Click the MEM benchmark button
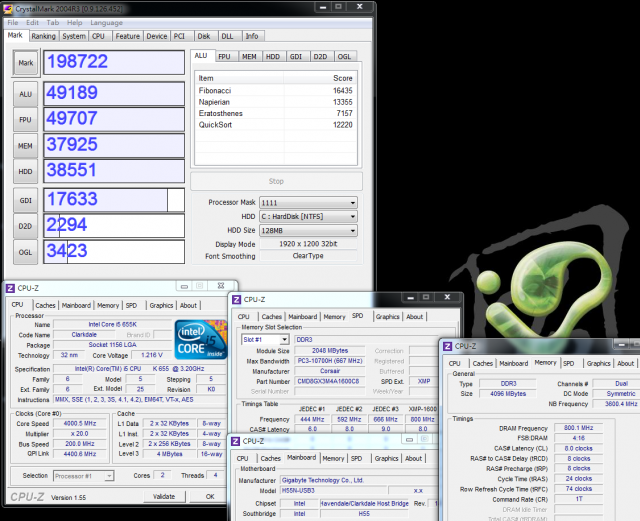The height and width of the screenshot is (521, 640). pyautogui.click(x=25, y=146)
